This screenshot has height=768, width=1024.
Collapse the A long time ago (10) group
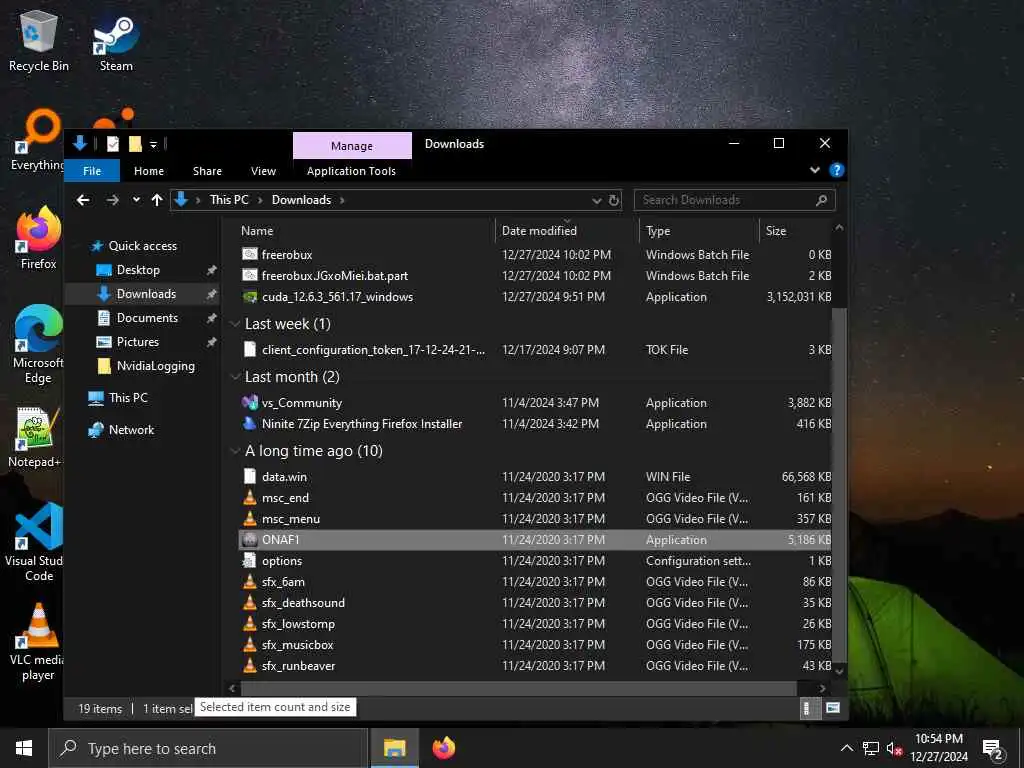(x=235, y=451)
